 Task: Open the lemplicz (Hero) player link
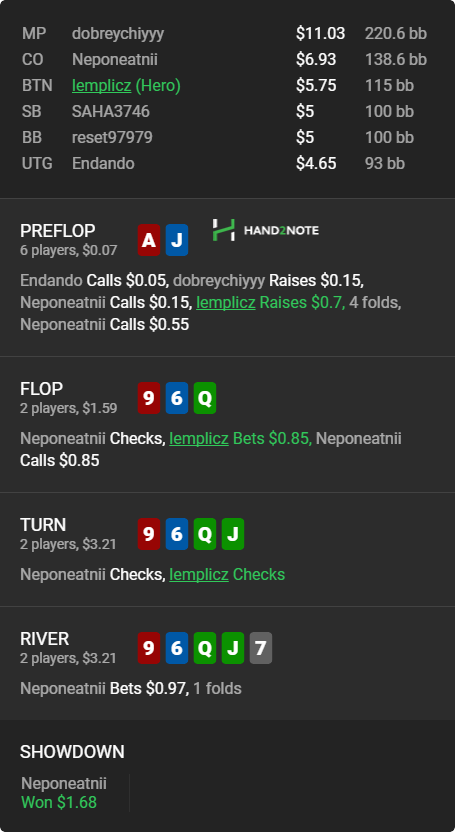tap(126, 85)
